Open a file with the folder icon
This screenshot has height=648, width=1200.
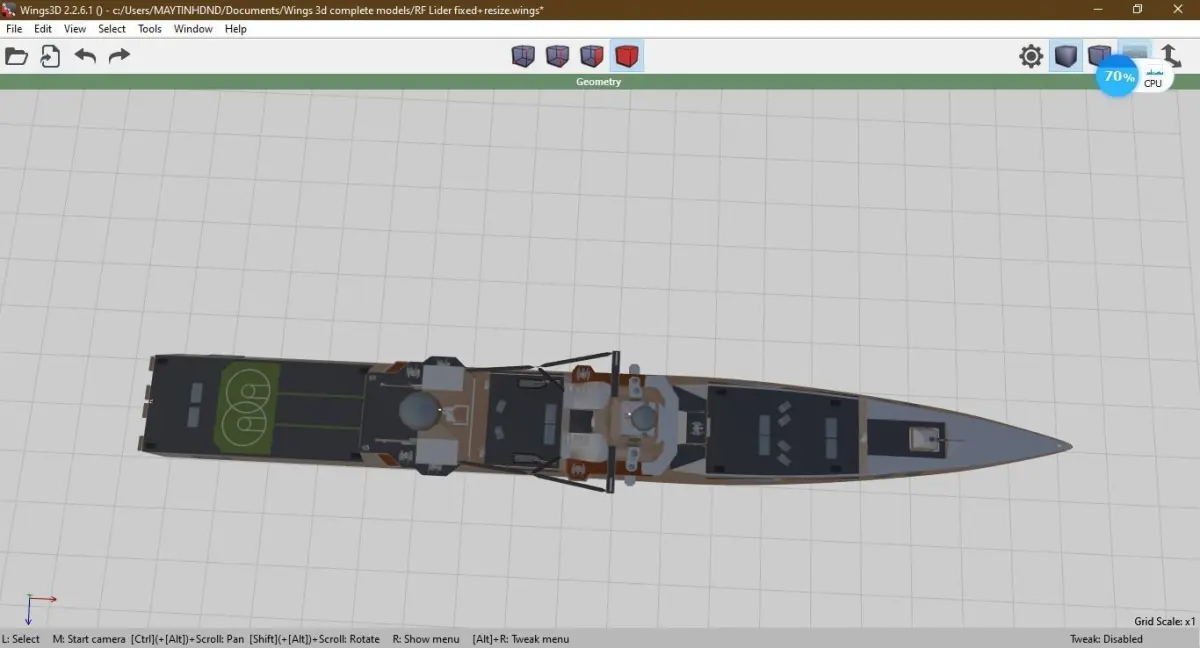click(16, 56)
